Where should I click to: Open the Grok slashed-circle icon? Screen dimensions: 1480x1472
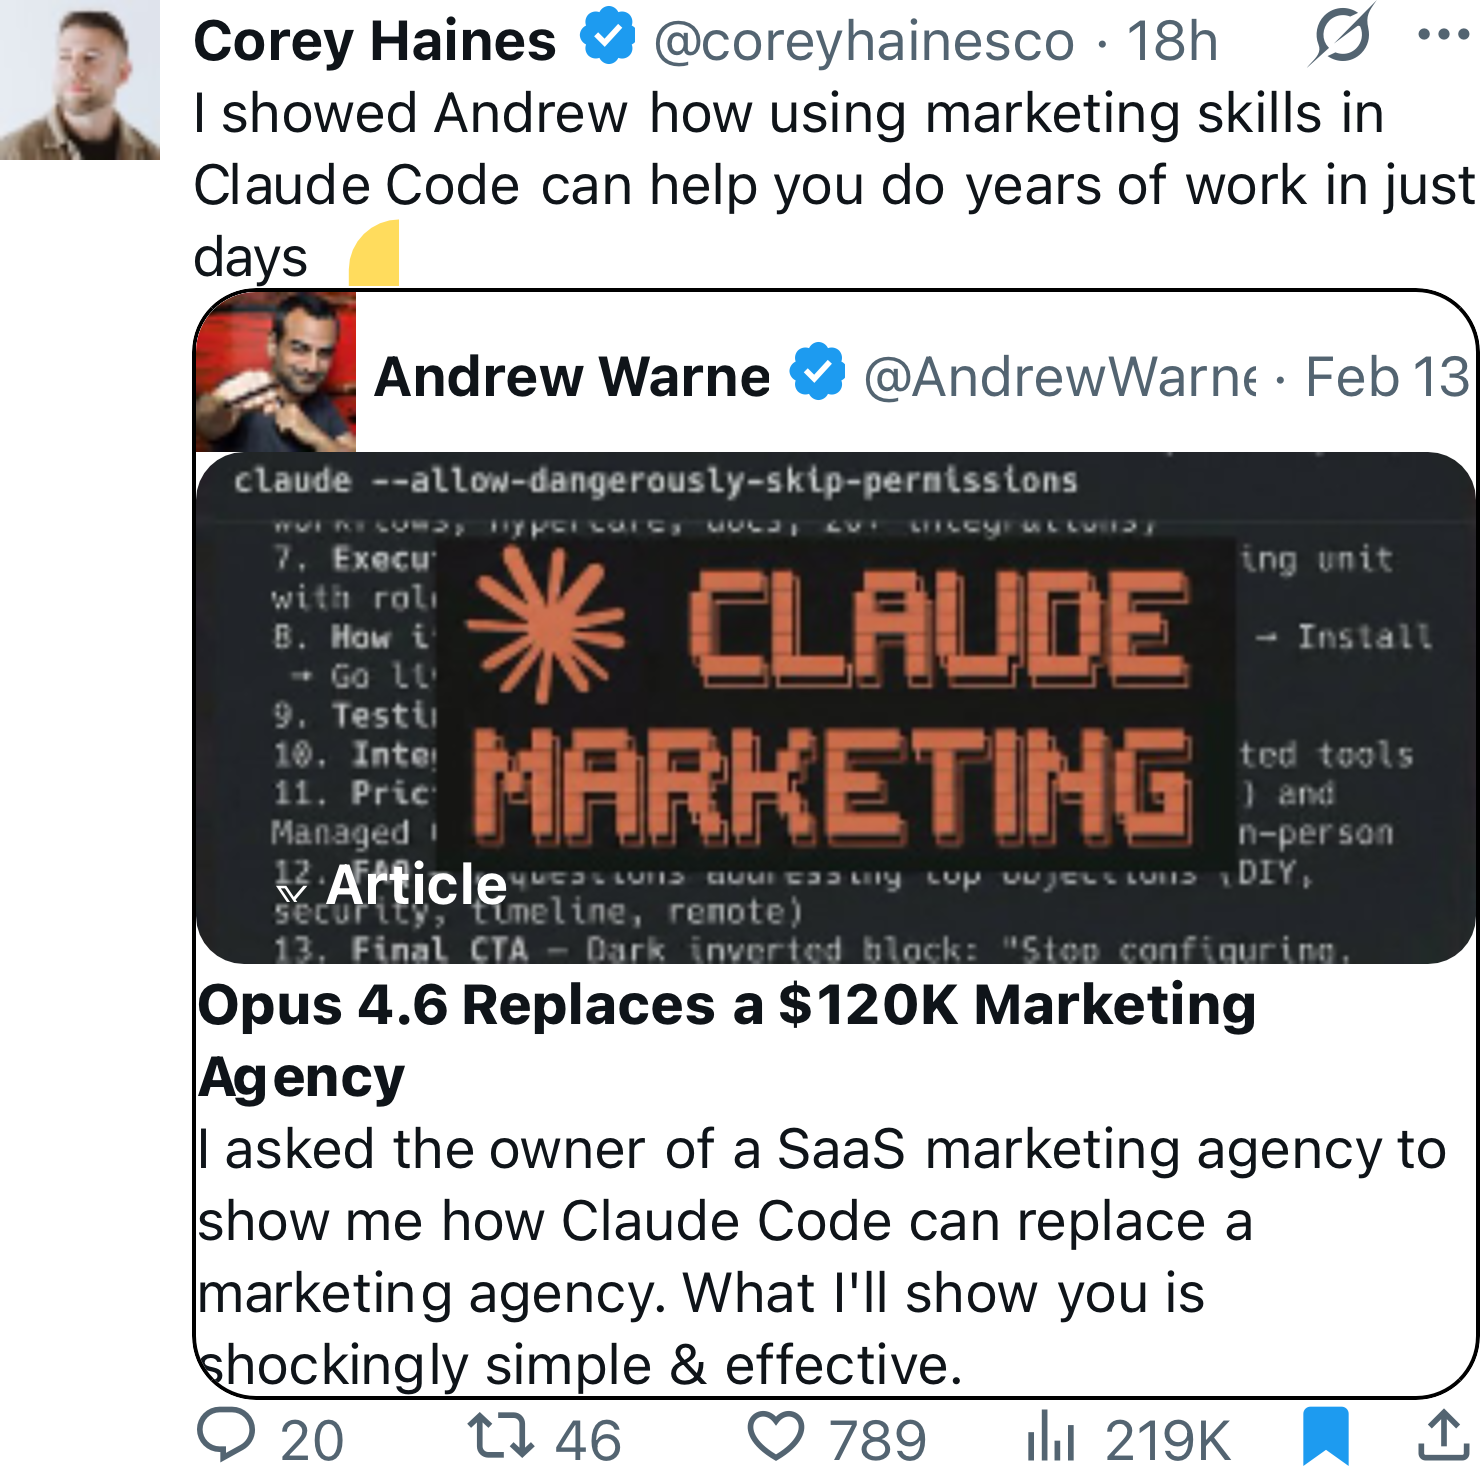coord(1341,35)
